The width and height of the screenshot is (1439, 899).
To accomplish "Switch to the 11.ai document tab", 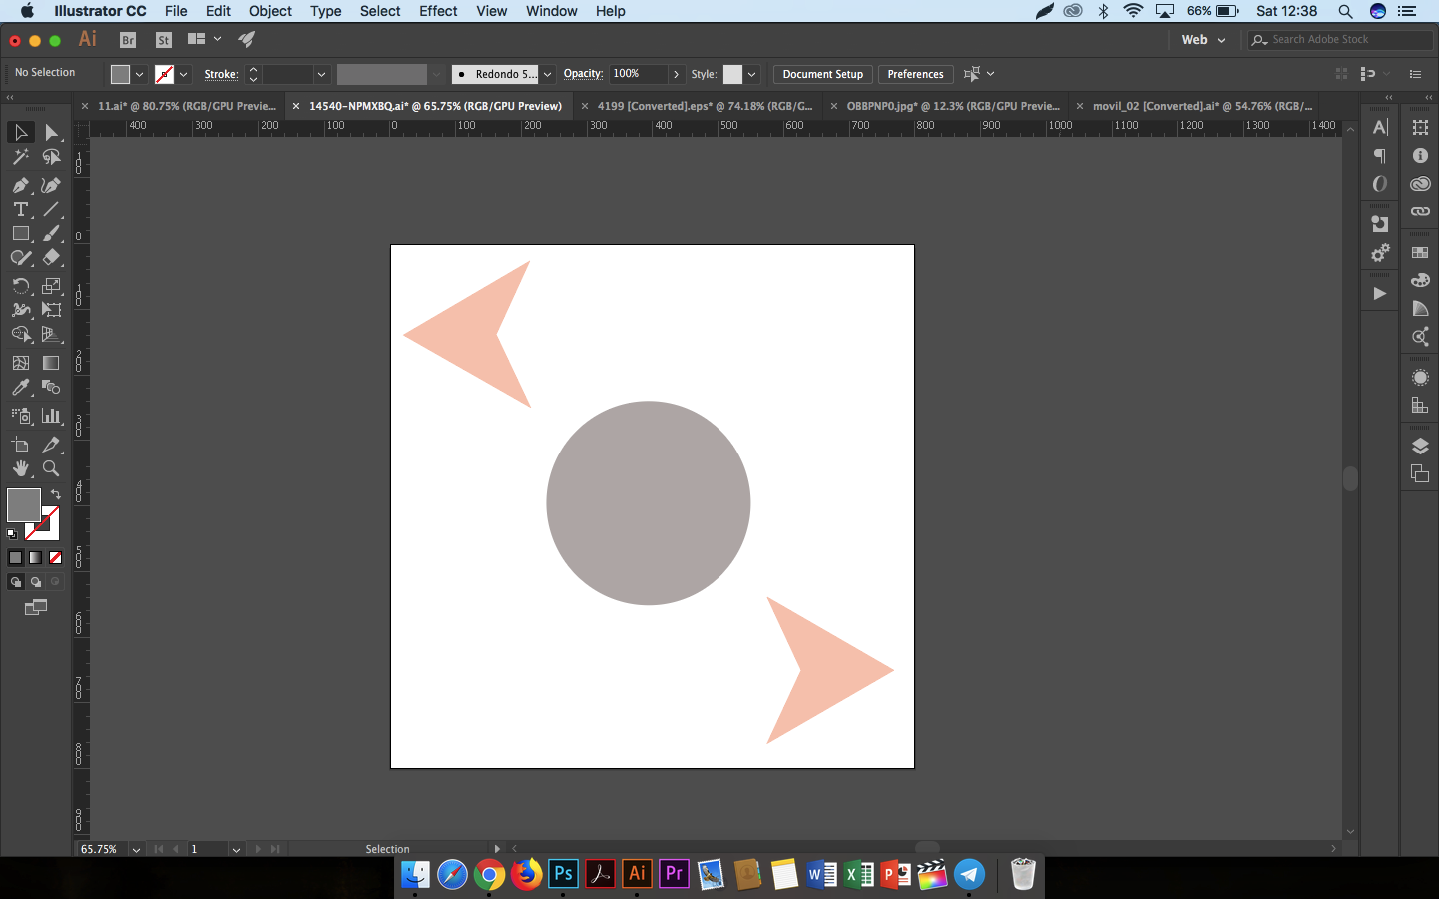I will [x=186, y=106].
